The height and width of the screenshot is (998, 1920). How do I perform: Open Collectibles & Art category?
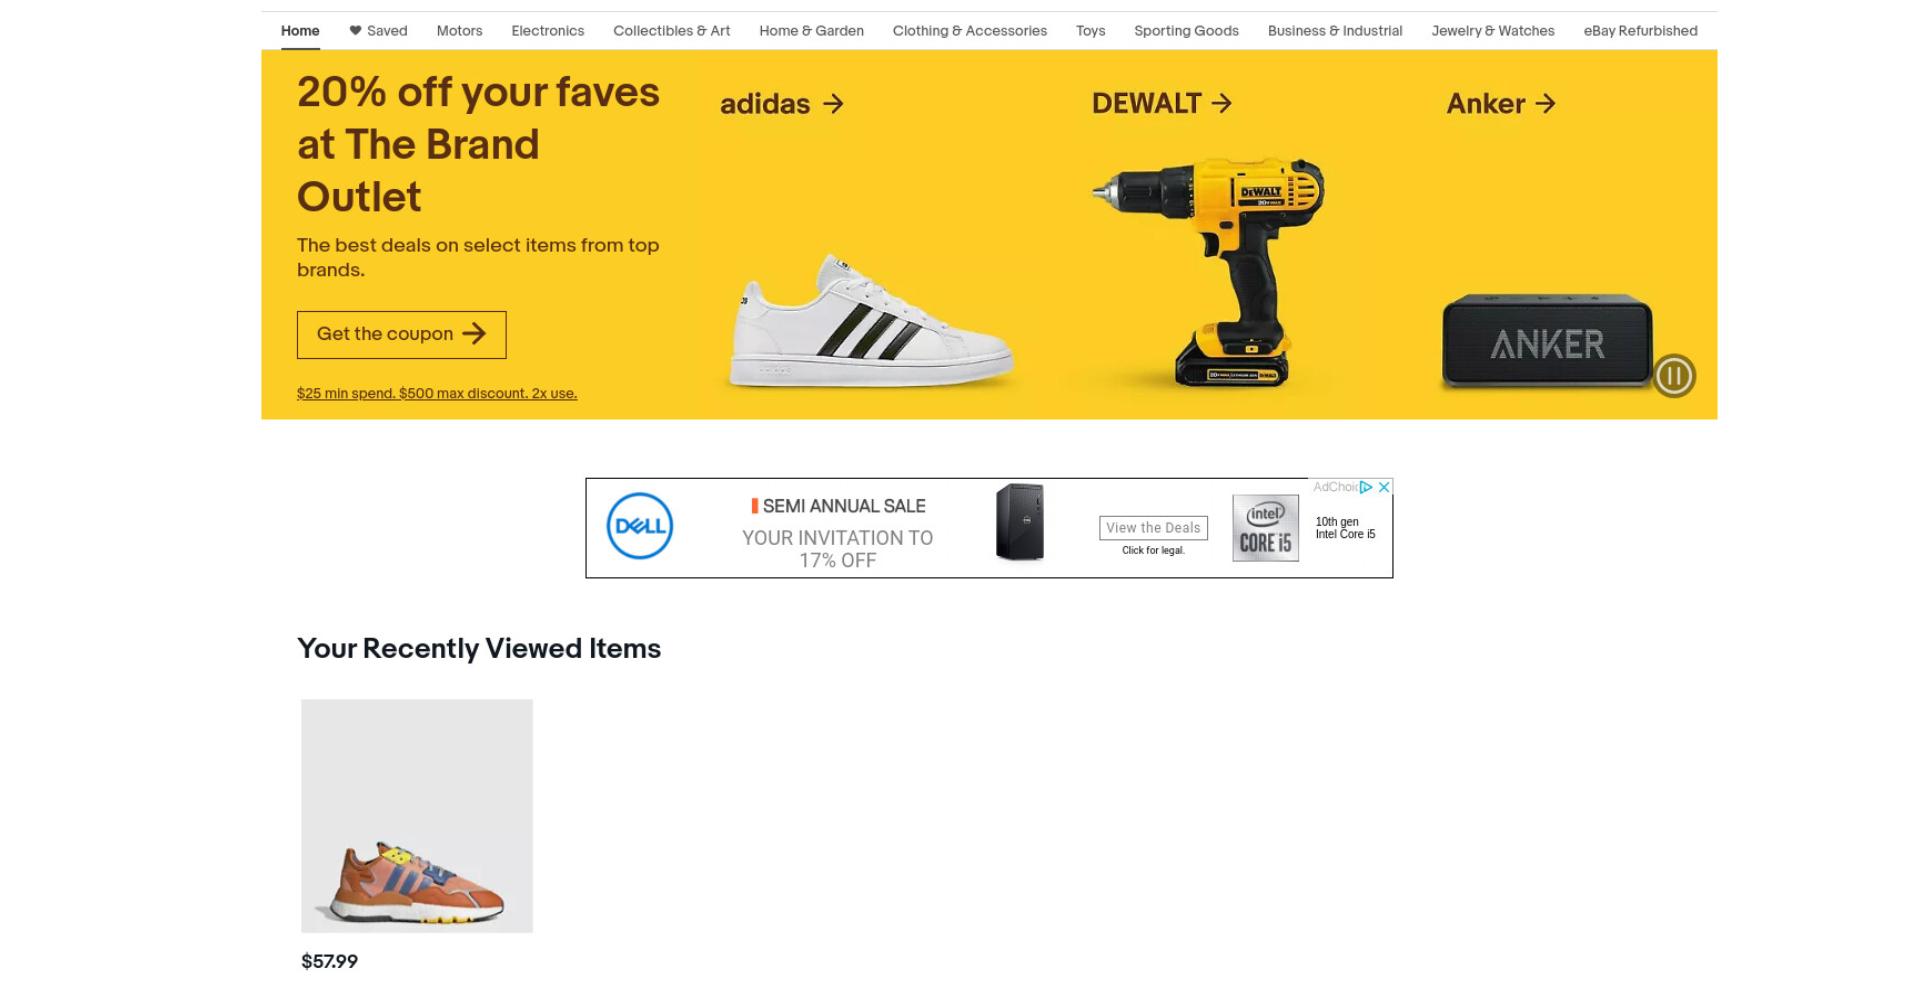(x=672, y=31)
